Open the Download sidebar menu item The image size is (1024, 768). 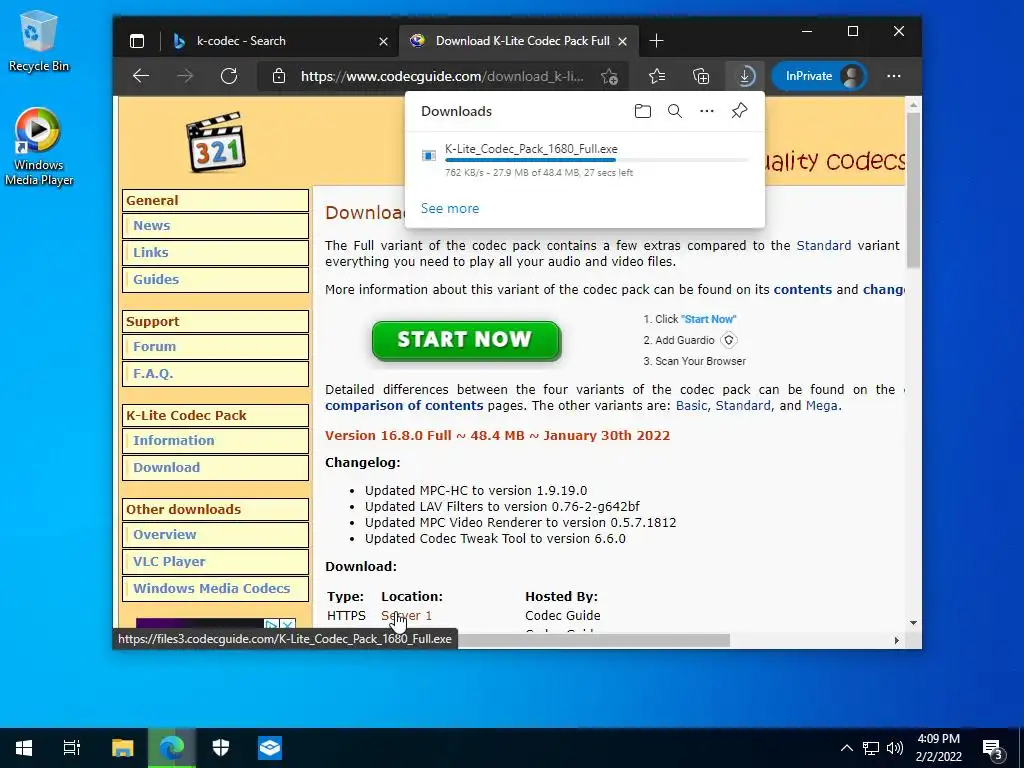pyautogui.click(x=215, y=468)
